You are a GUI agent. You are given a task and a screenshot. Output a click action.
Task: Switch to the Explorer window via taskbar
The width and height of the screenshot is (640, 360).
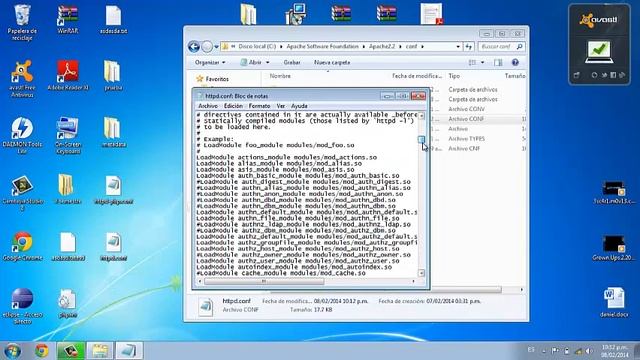coord(100,351)
